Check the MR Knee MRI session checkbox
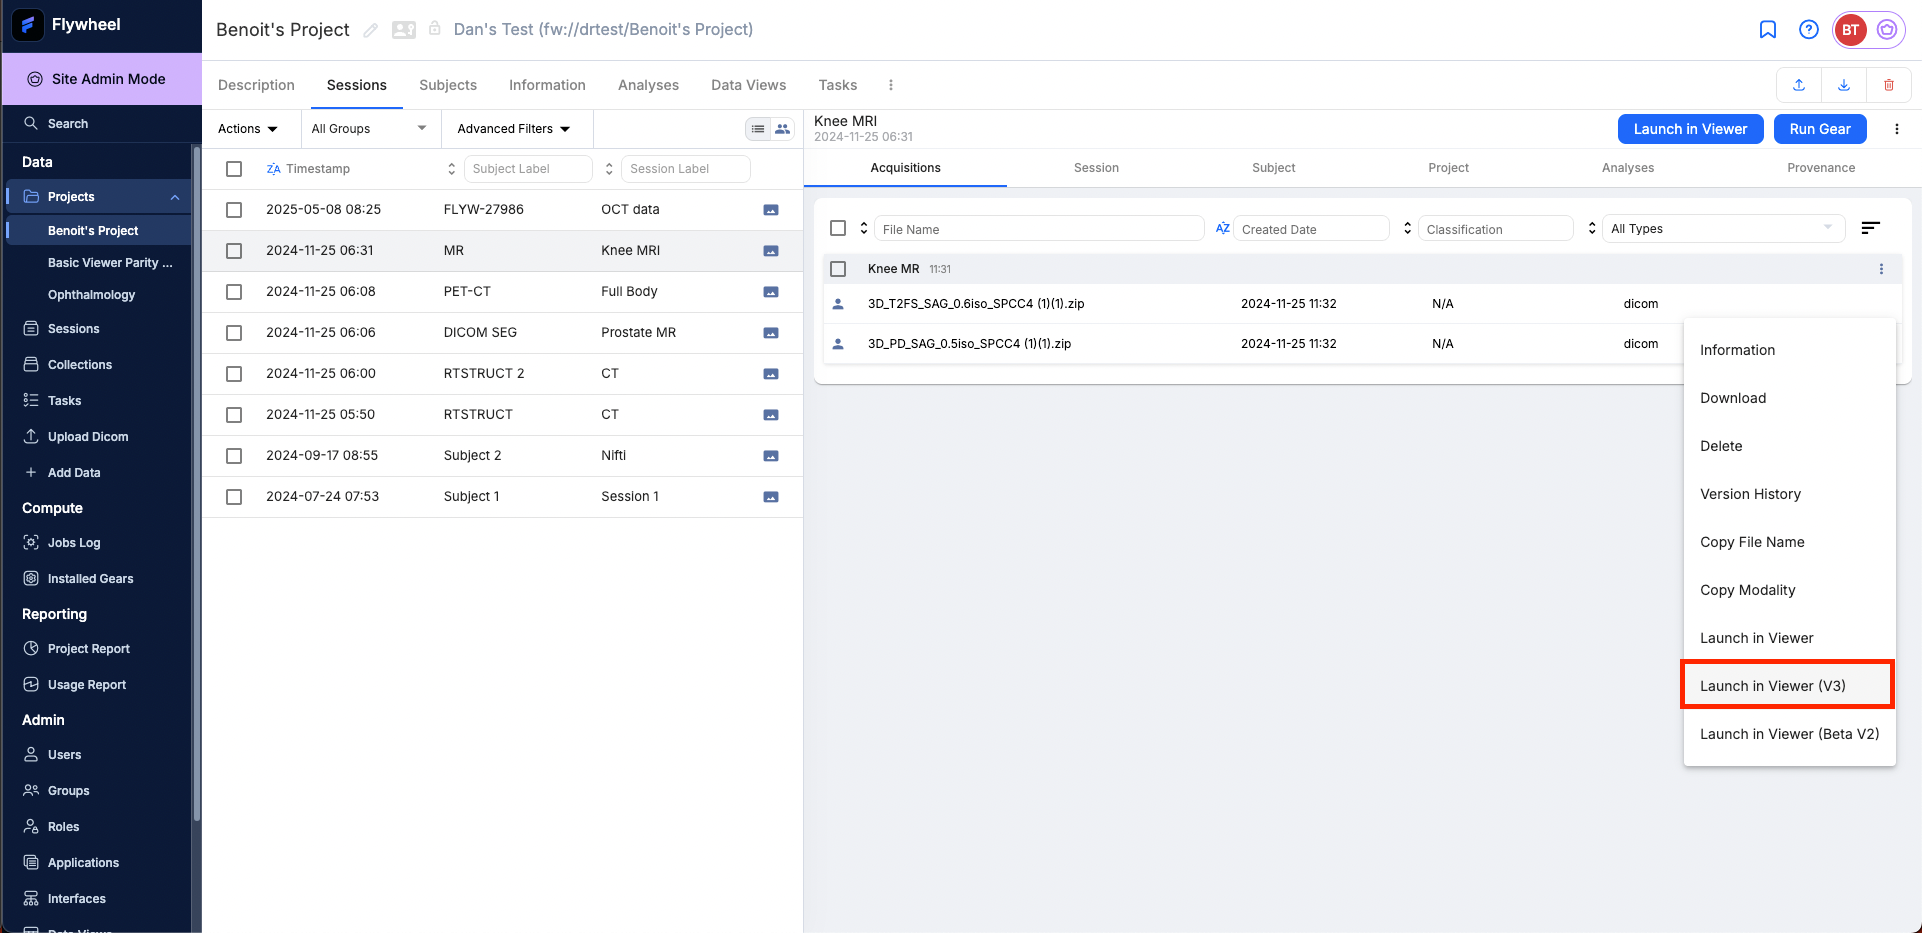Screen dimensions: 1922x933 (x=234, y=251)
